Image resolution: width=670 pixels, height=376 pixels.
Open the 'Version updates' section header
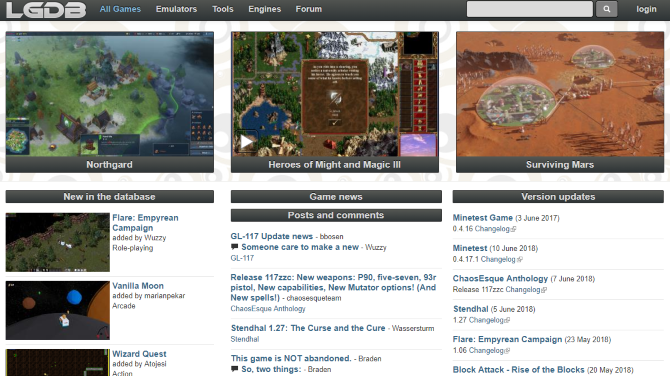[558, 197]
